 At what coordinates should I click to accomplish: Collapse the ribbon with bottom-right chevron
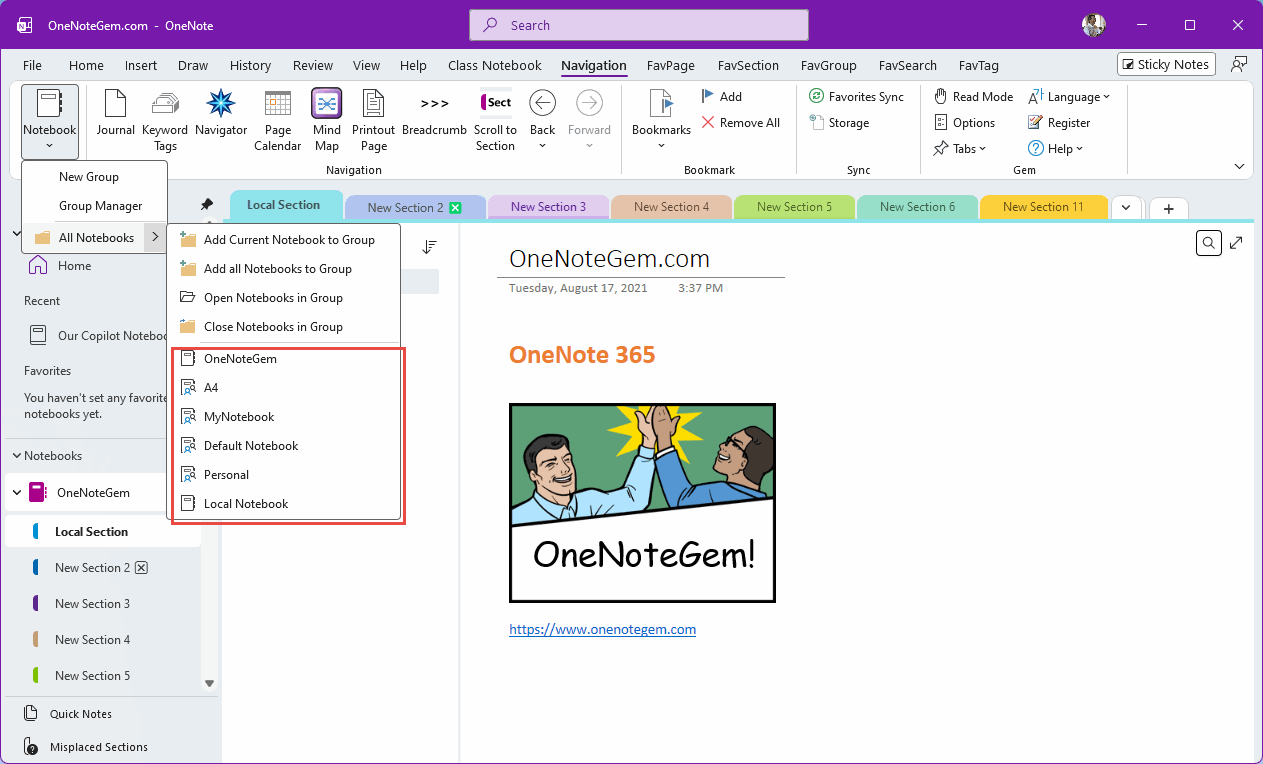[1240, 167]
